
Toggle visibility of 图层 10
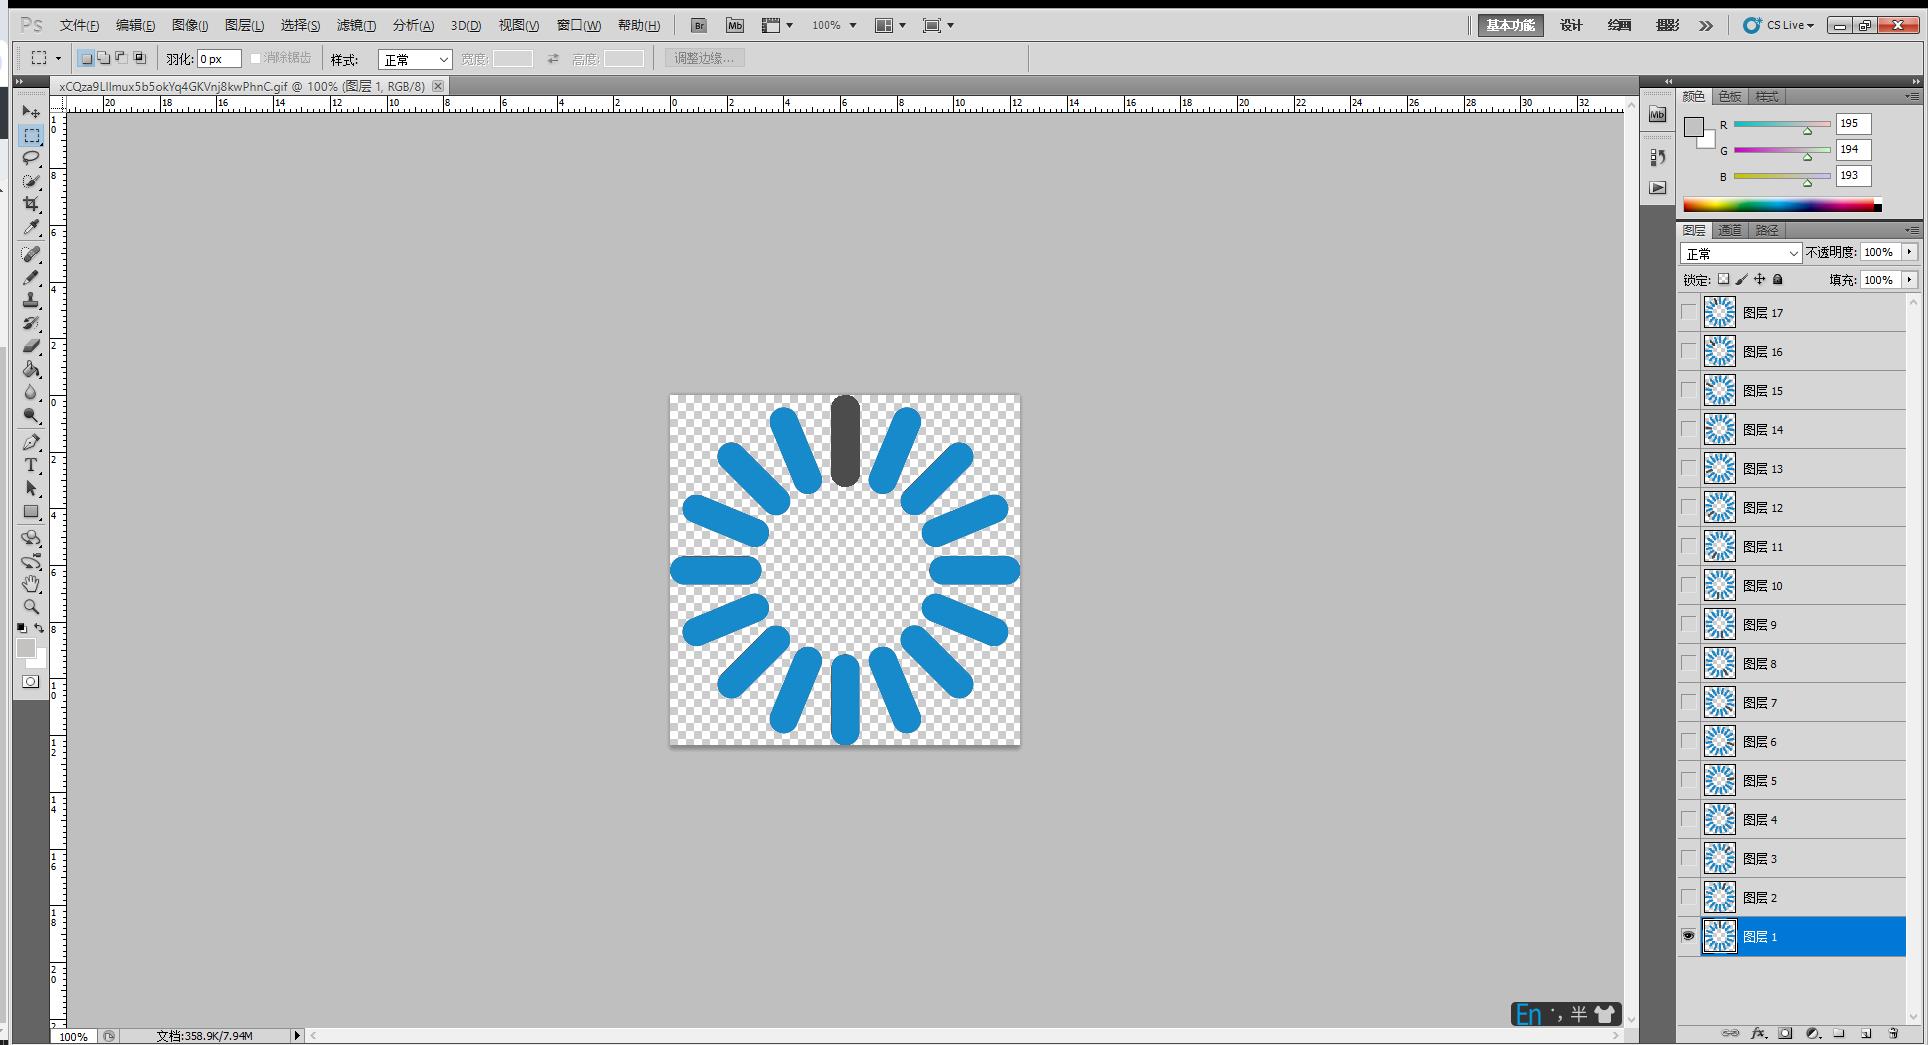(1689, 585)
